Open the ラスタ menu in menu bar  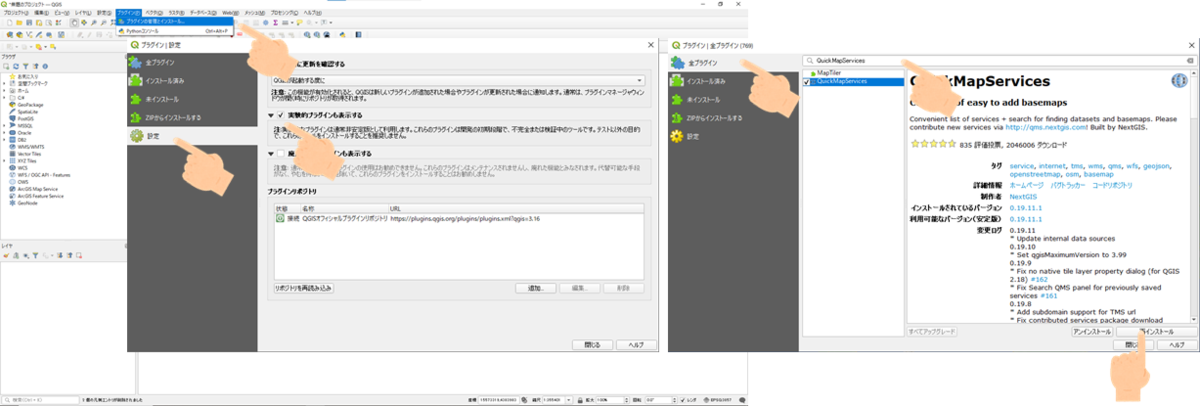[177, 12]
